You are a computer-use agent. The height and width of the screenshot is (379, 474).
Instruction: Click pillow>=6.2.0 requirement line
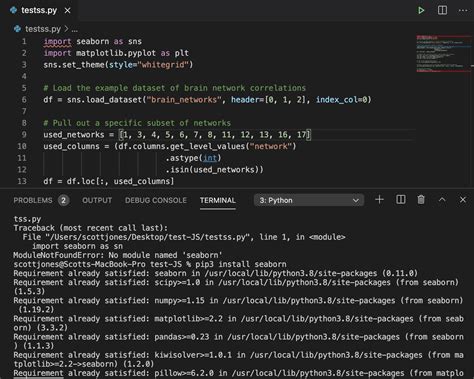coord(238,373)
